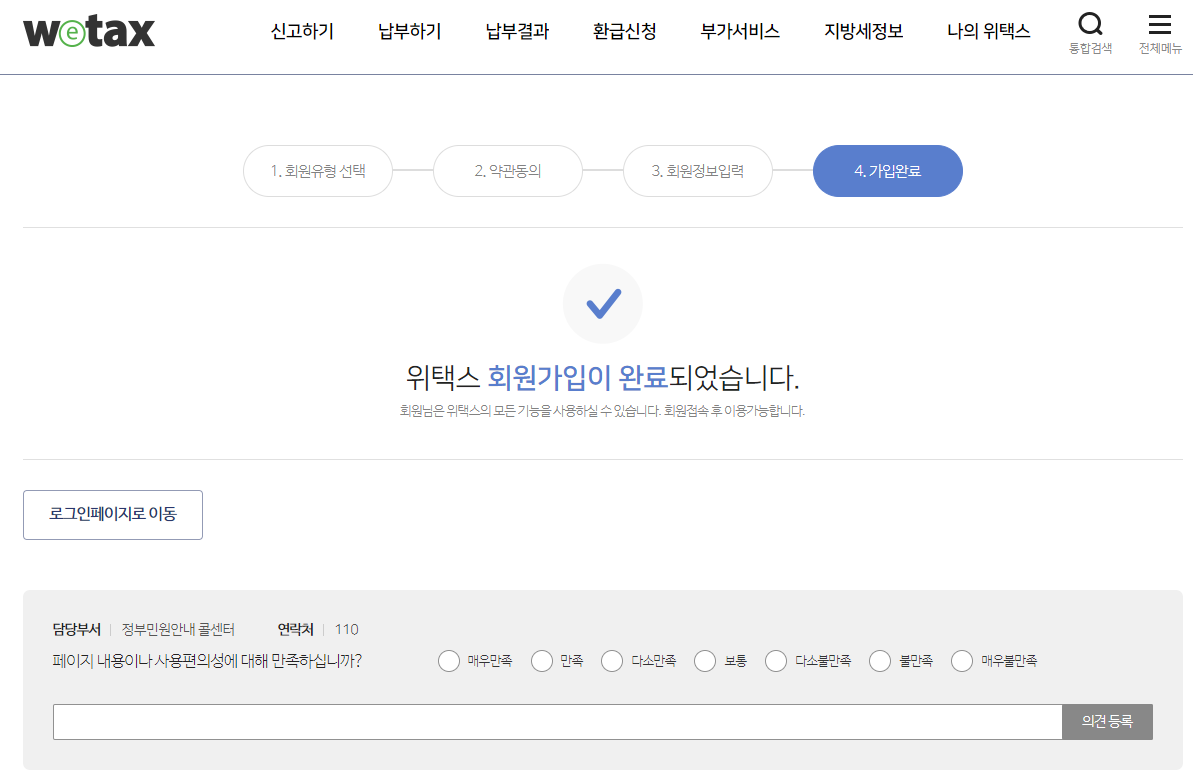Click 로그인페이지로 이동 button

[113, 515]
